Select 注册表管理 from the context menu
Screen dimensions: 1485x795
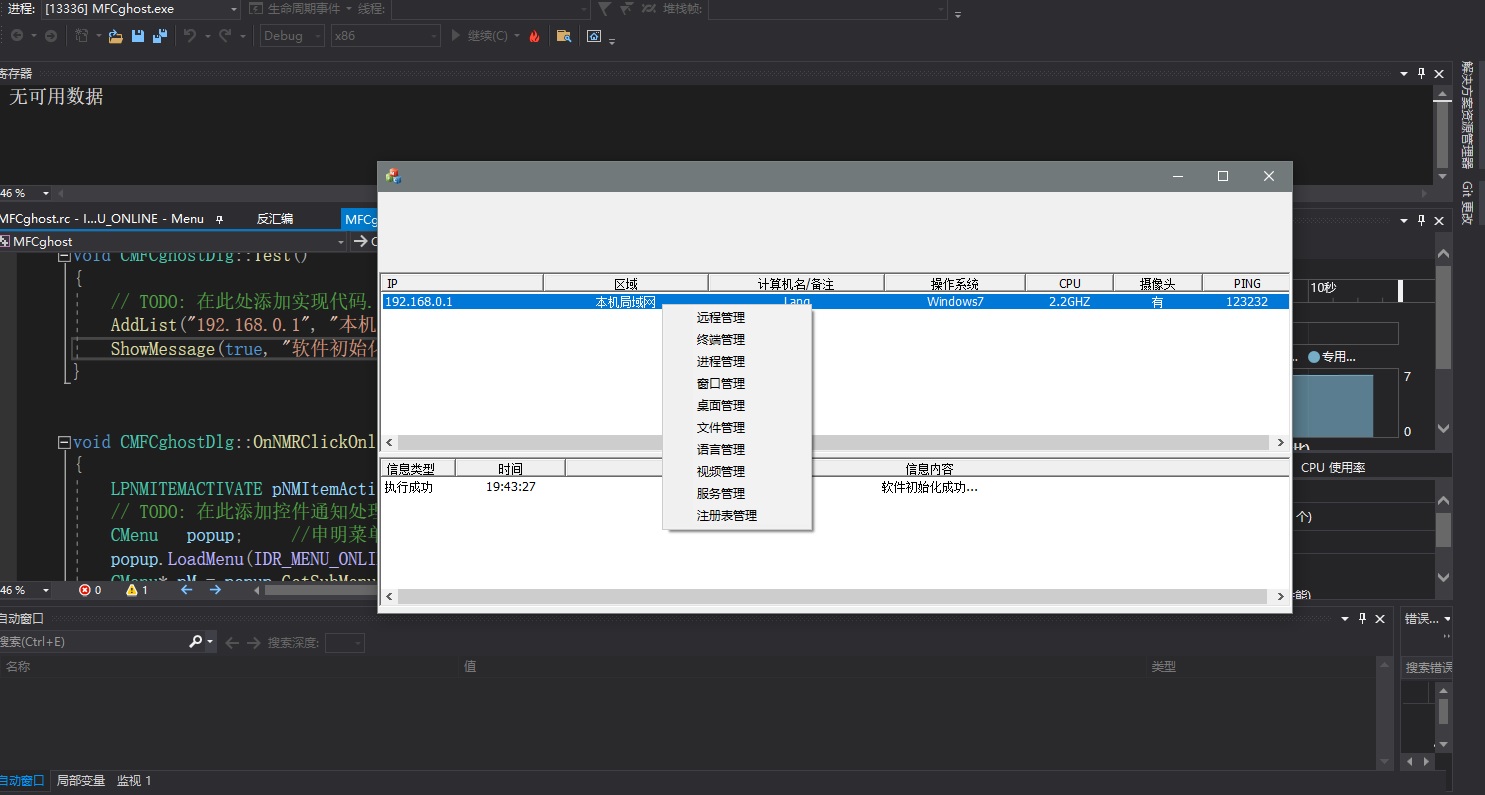pyautogui.click(x=726, y=516)
